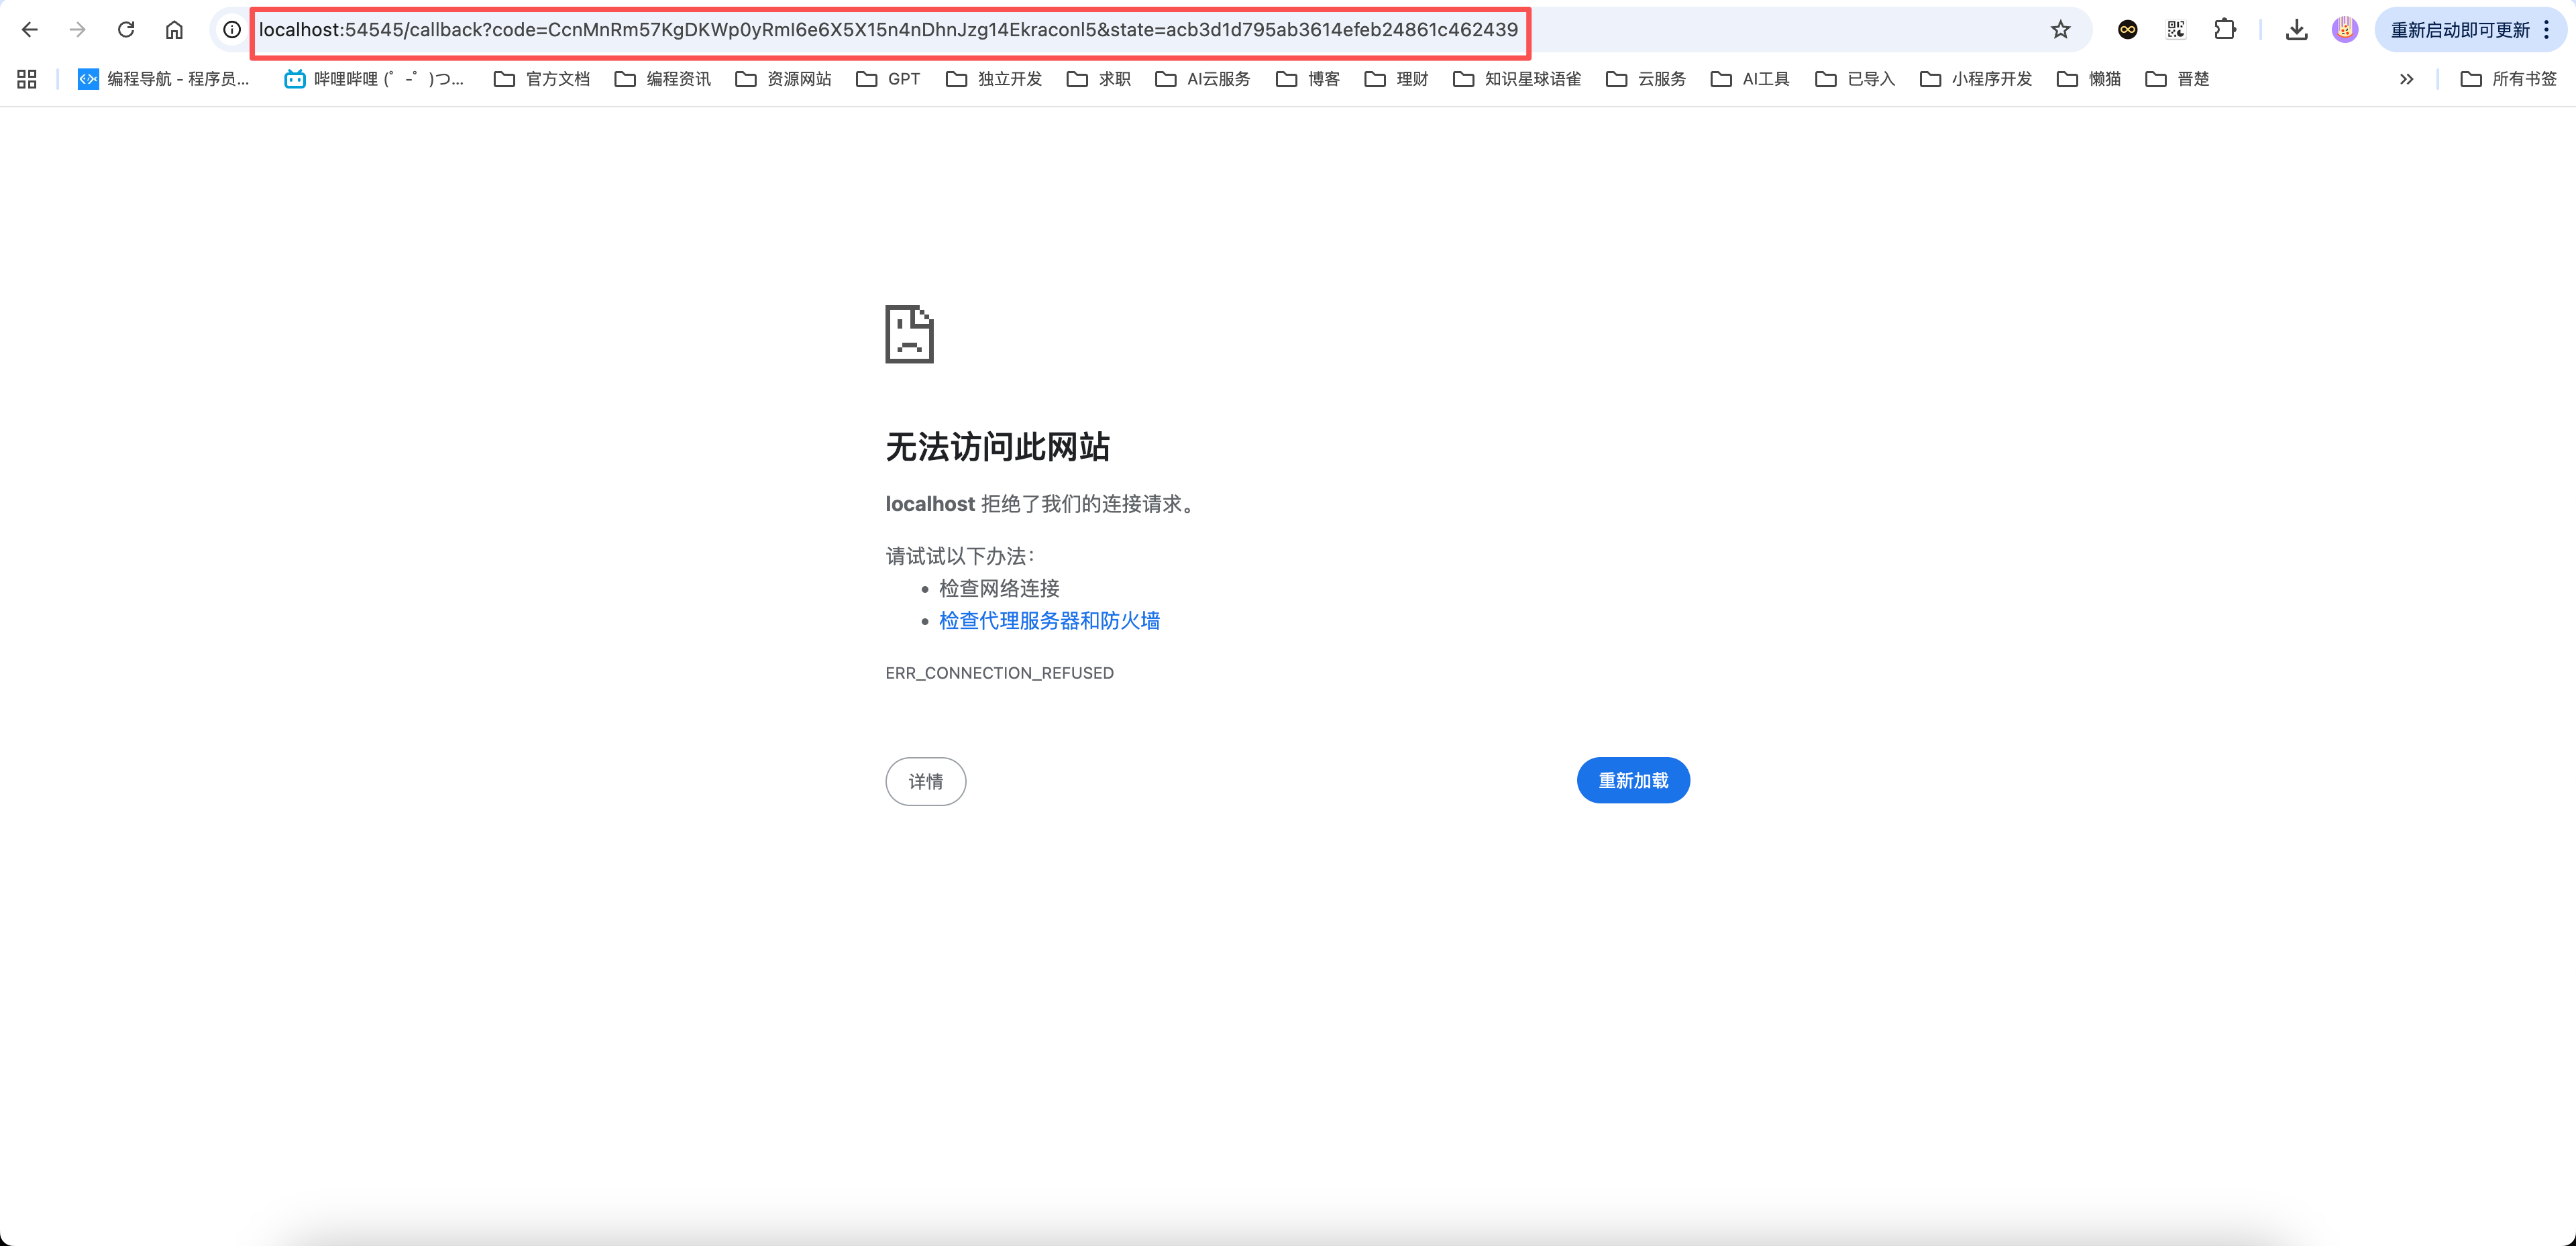The height and width of the screenshot is (1246, 2576).
Task: Click the localhost callback URL address bar
Action: [x=888, y=30]
